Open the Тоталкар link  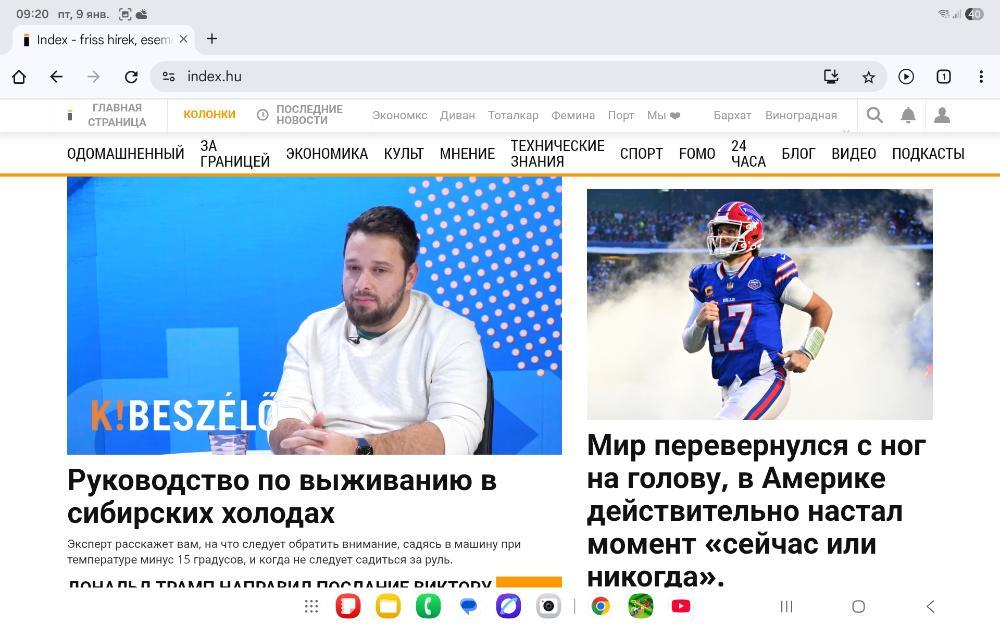[x=513, y=115]
